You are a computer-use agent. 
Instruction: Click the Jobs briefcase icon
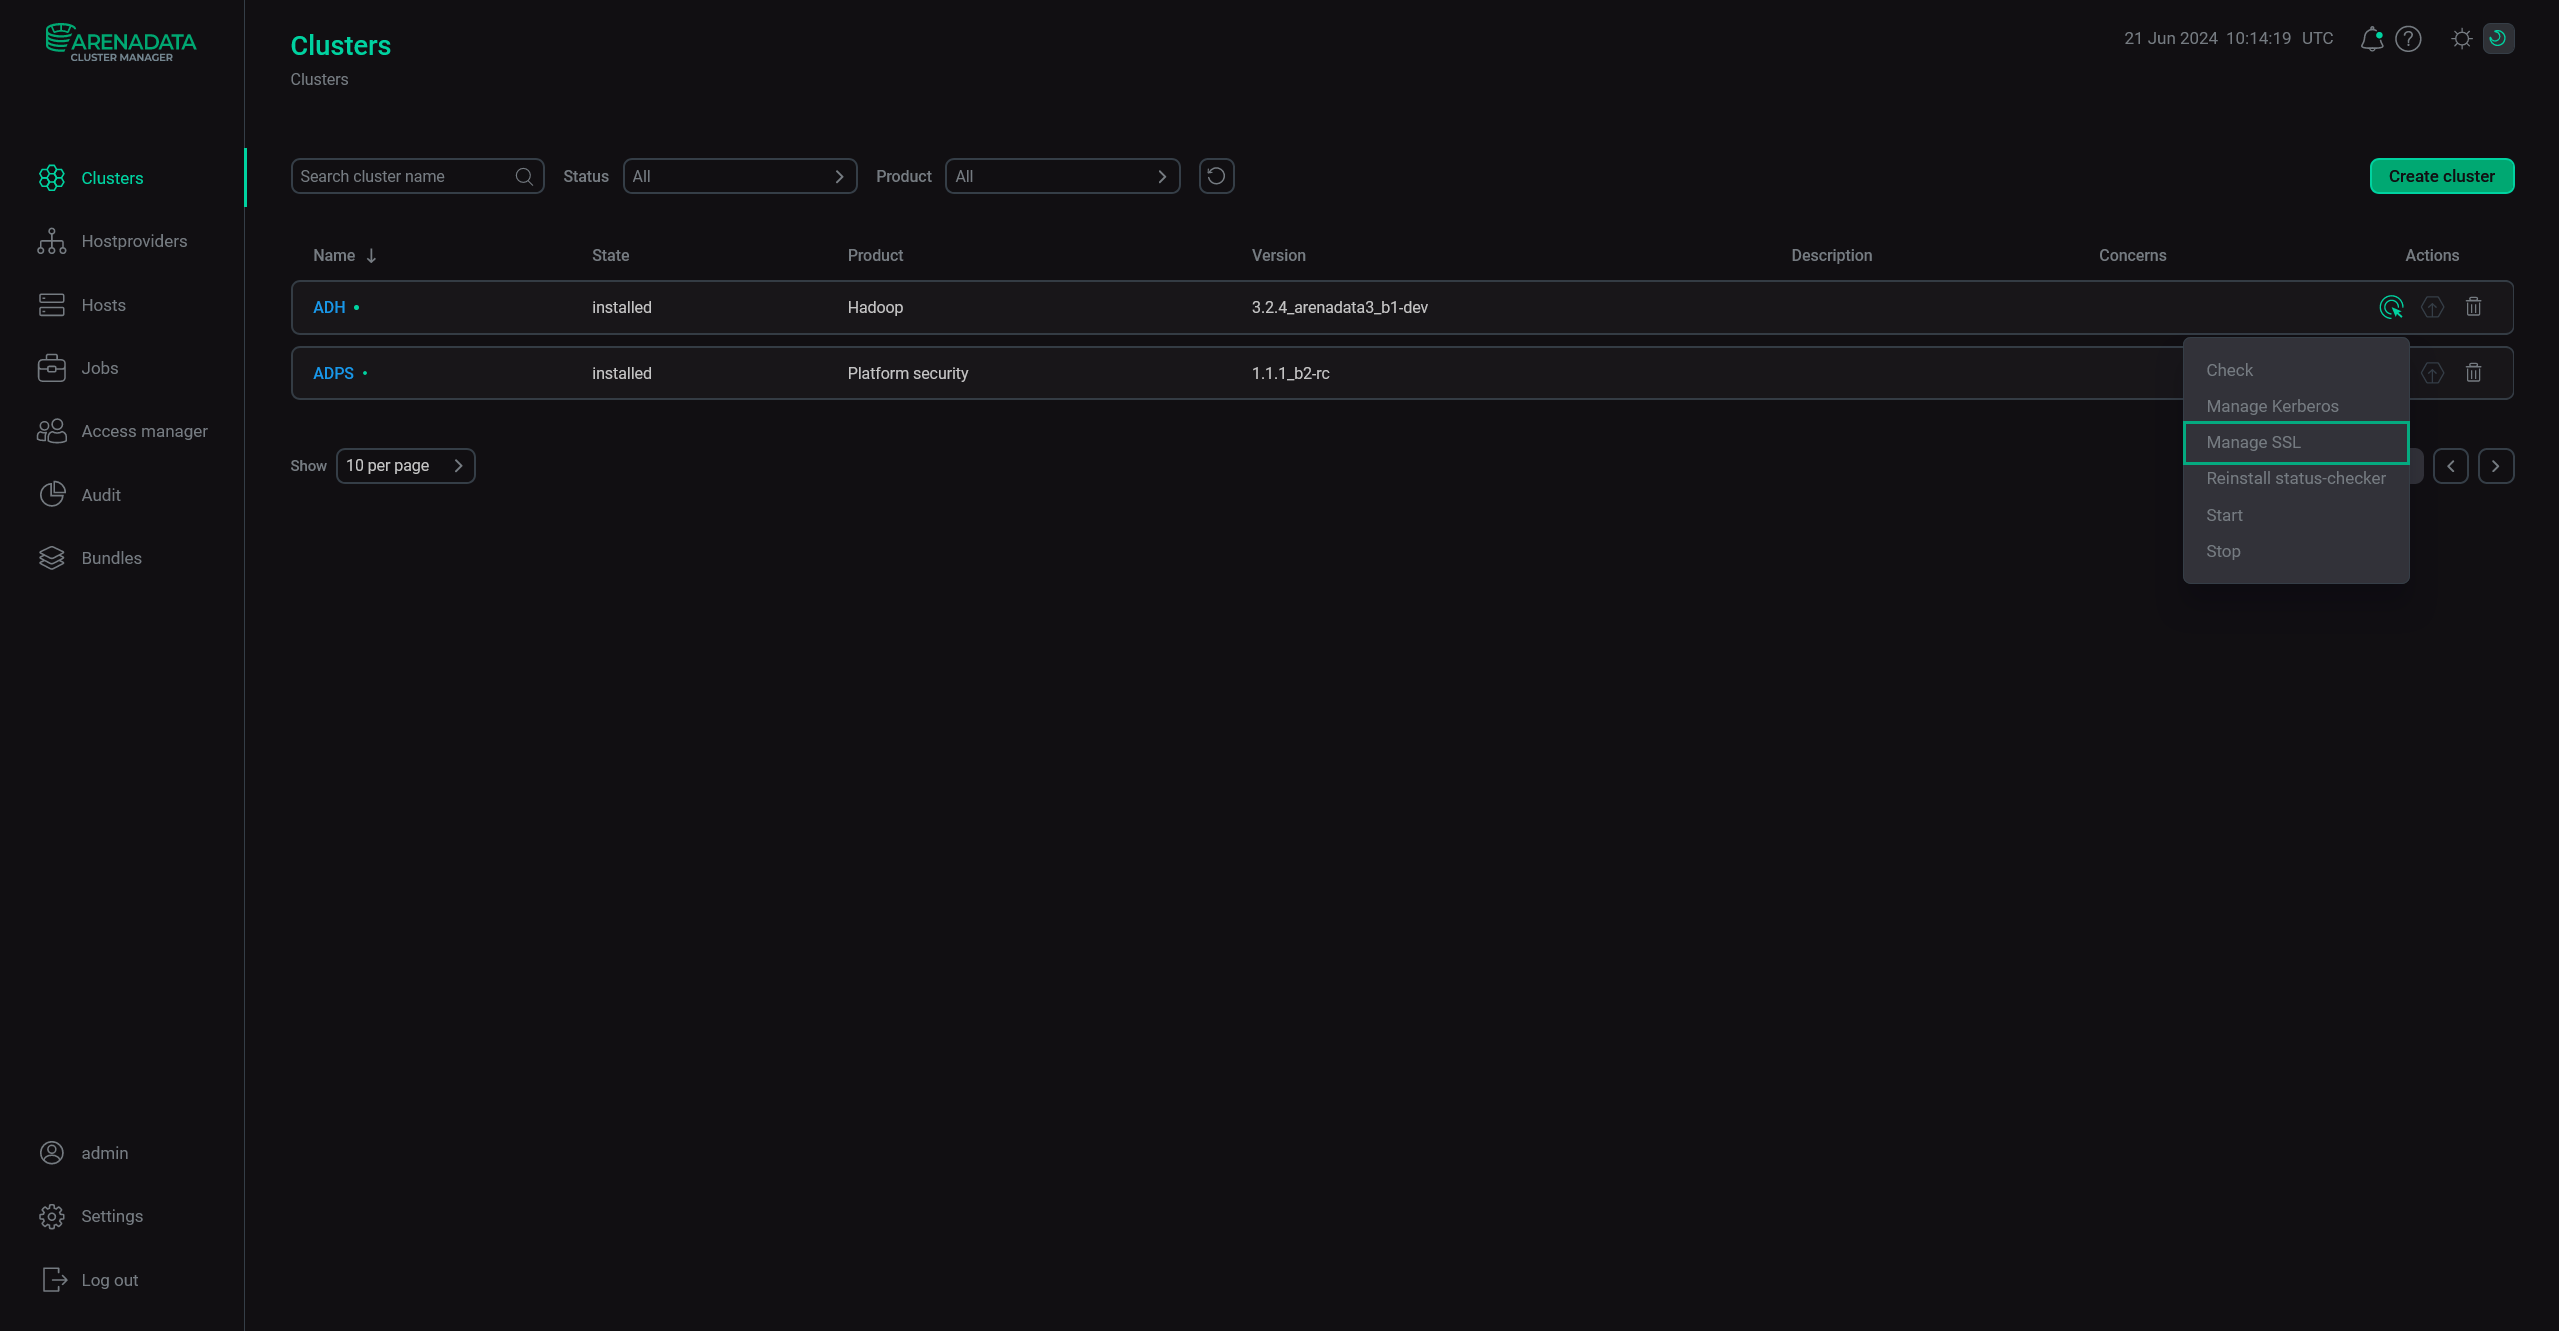[52, 368]
